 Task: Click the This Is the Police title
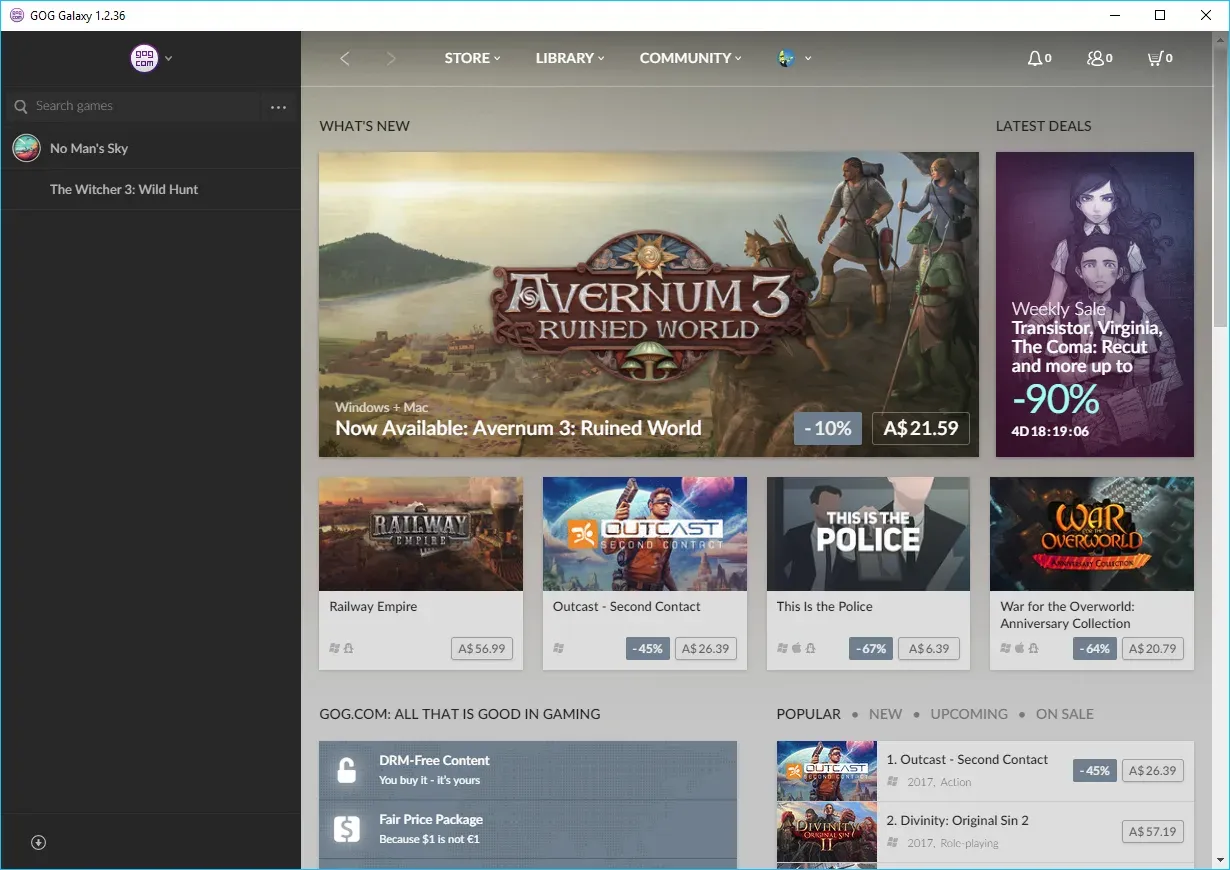click(825, 606)
